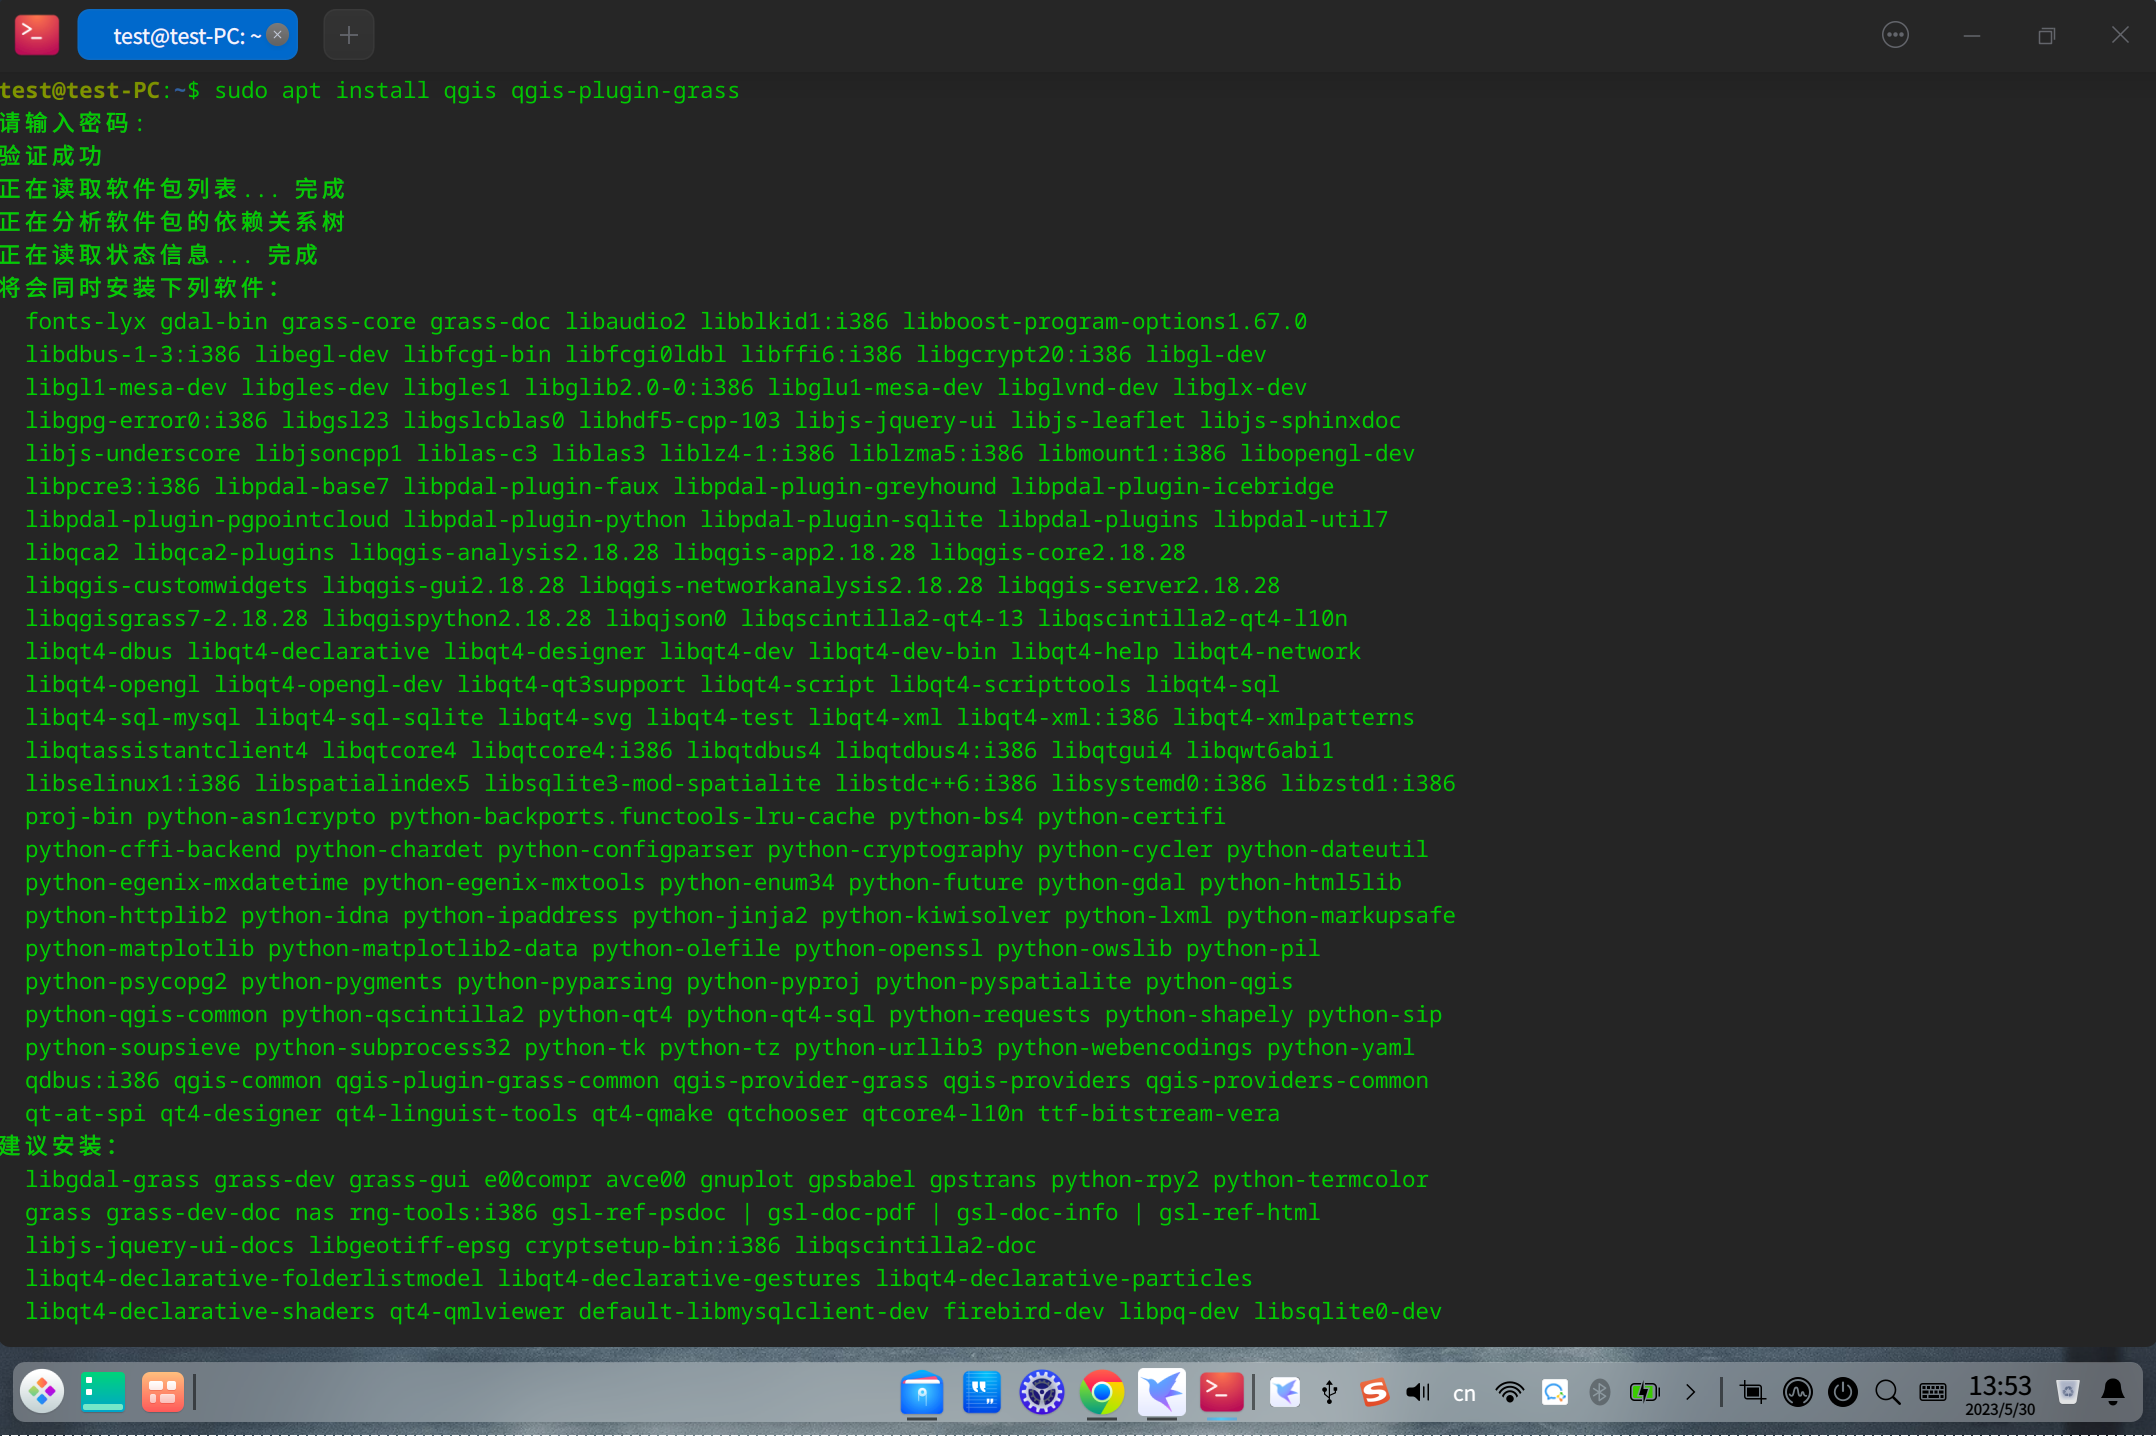Open notifications with the bell icon
Screen dimensions: 2156x1436
[x=2113, y=1392]
